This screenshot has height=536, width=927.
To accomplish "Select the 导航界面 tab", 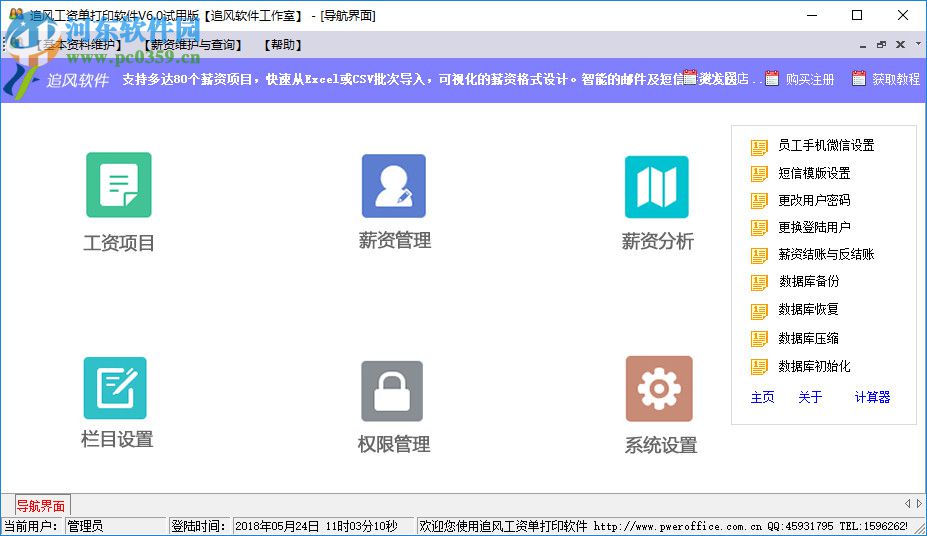I will point(41,506).
